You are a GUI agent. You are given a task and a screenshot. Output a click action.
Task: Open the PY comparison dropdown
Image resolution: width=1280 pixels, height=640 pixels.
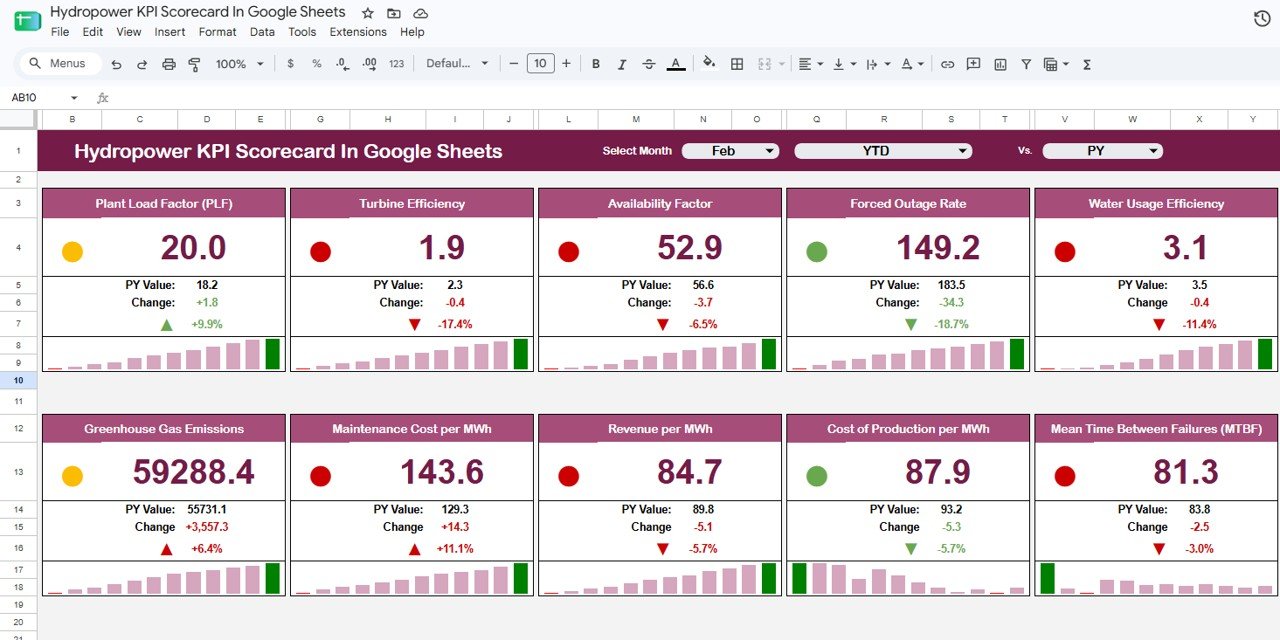pos(1102,151)
